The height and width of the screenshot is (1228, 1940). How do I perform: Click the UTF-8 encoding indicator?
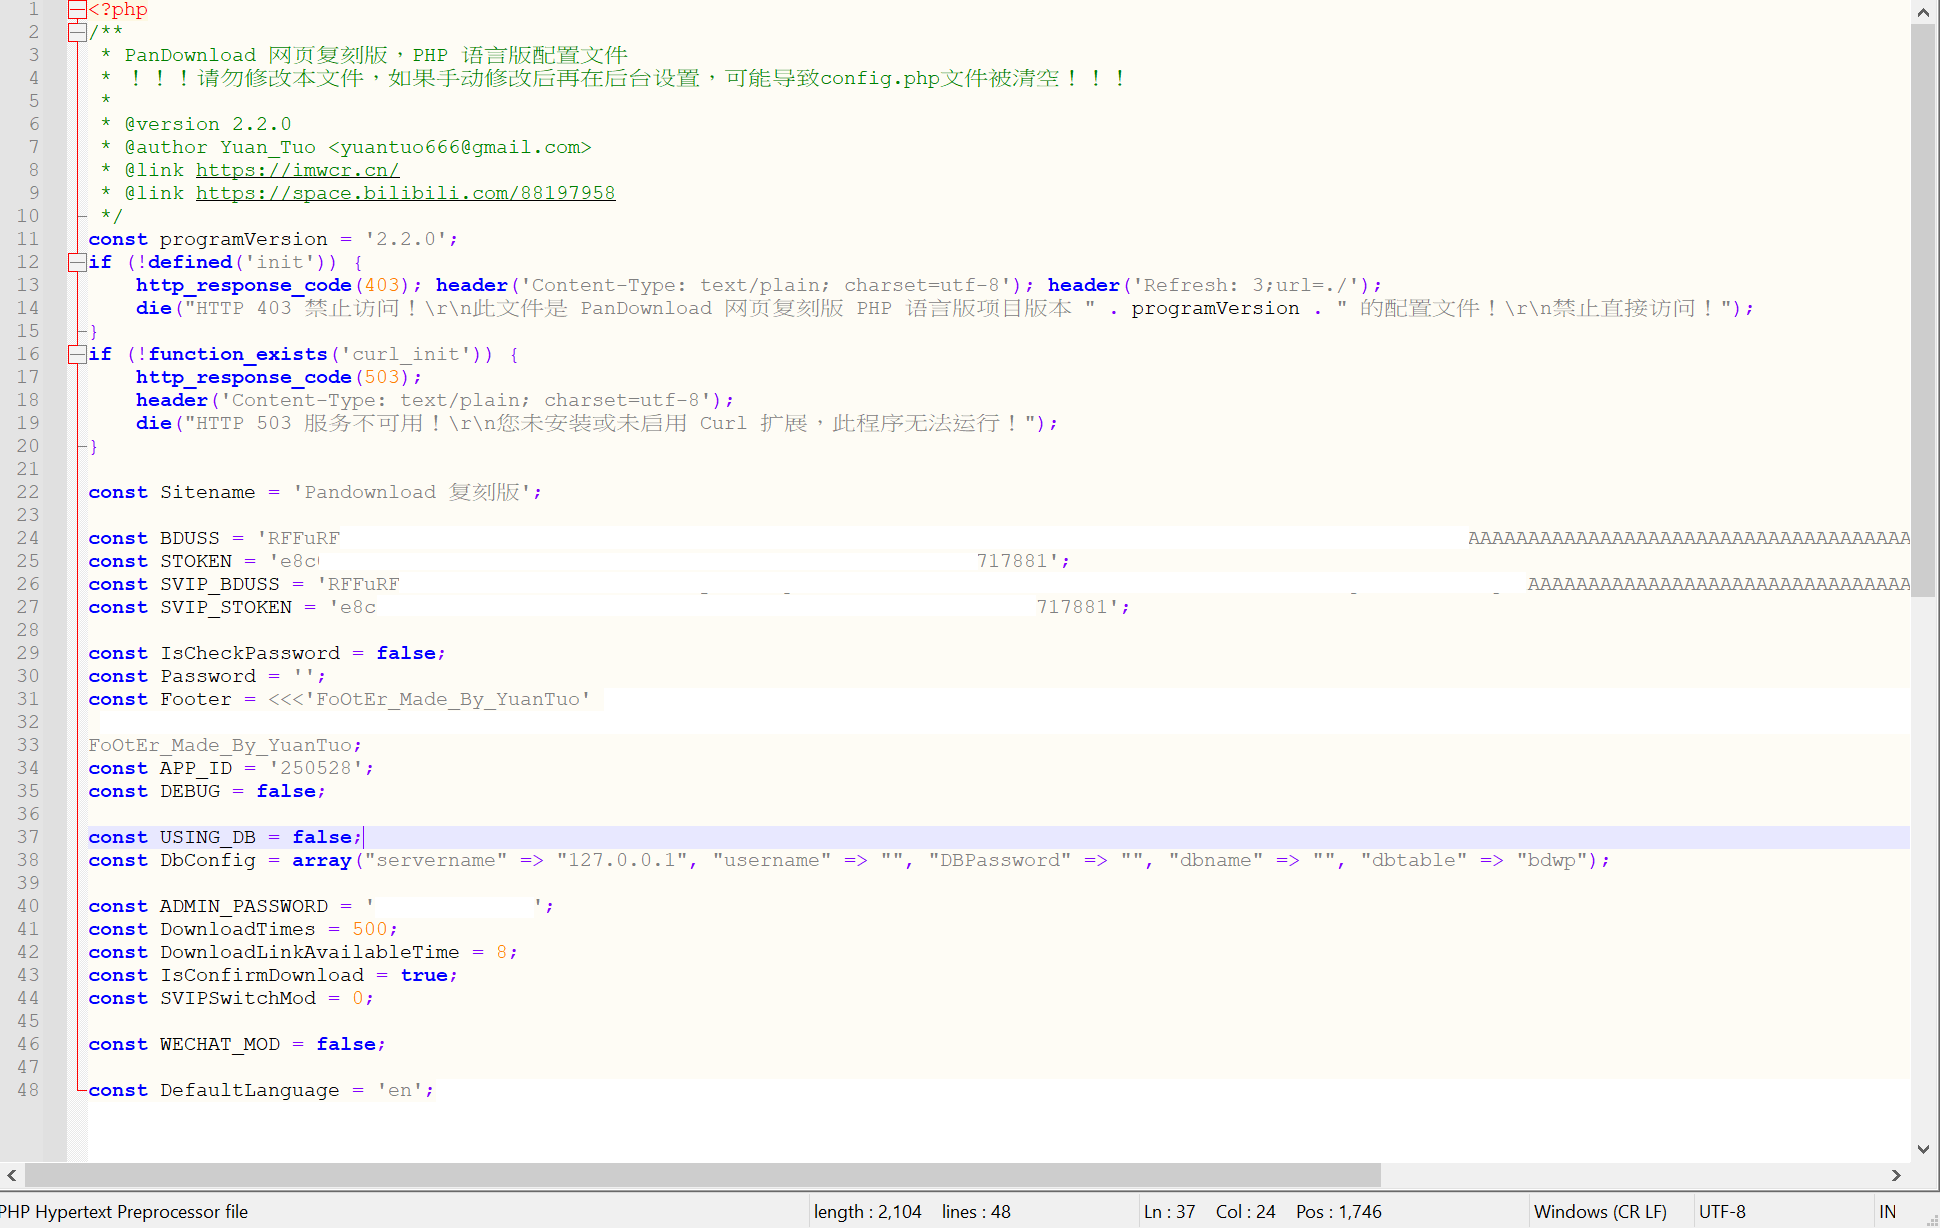tap(1725, 1211)
